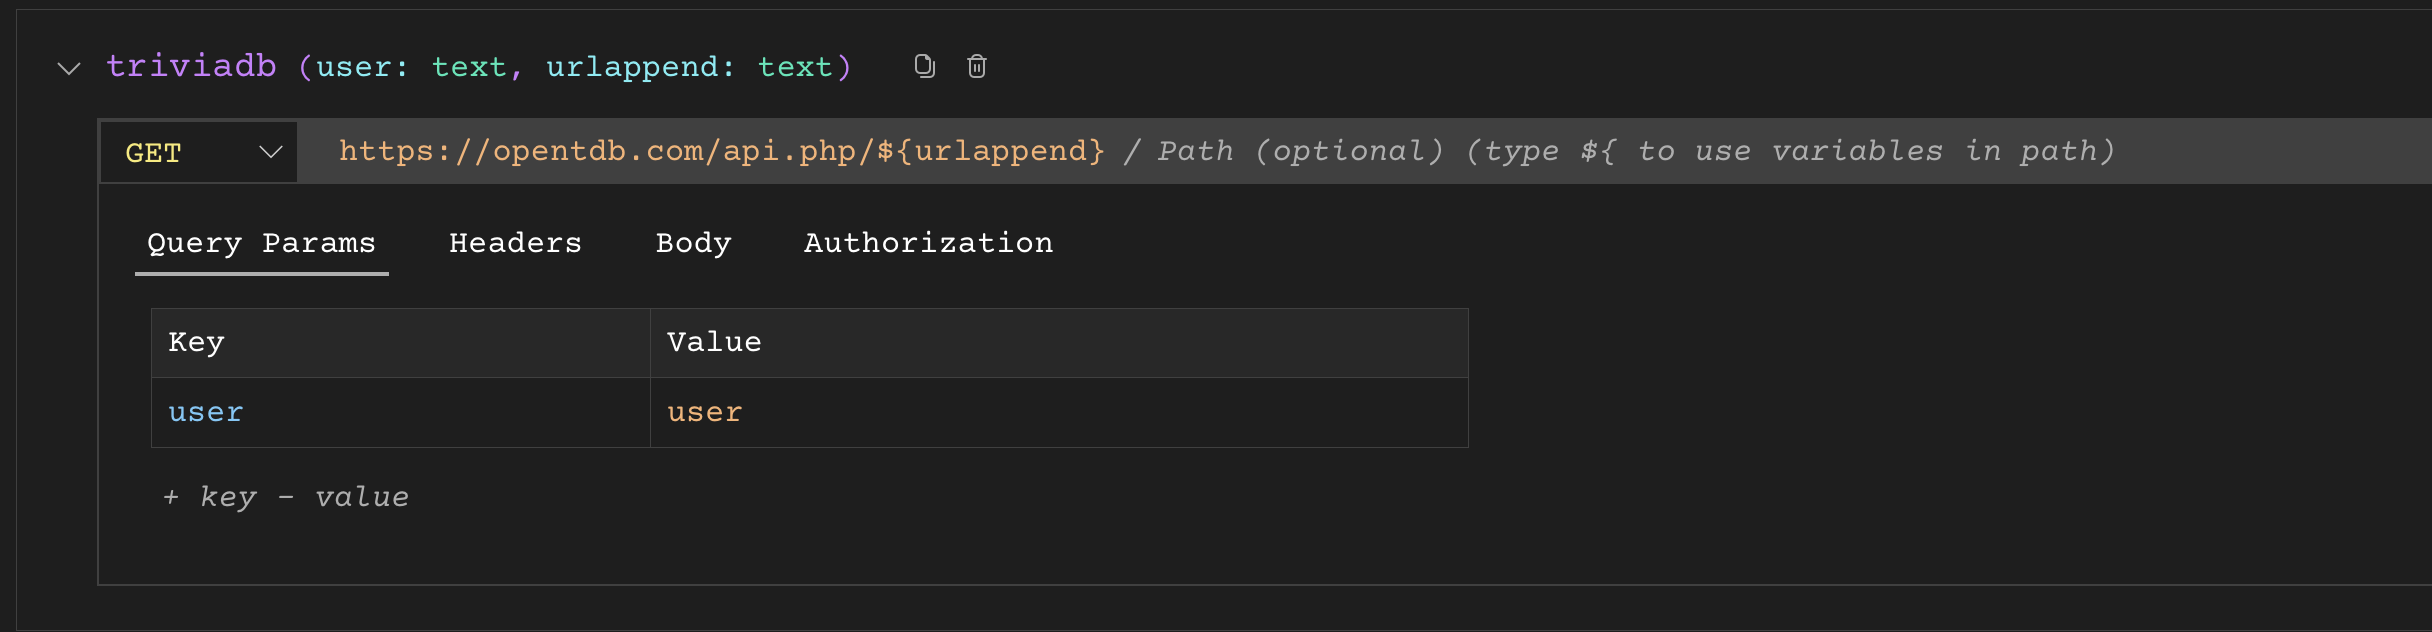The height and width of the screenshot is (632, 2432).
Task: Go to the Authorization tab
Action: point(928,243)
